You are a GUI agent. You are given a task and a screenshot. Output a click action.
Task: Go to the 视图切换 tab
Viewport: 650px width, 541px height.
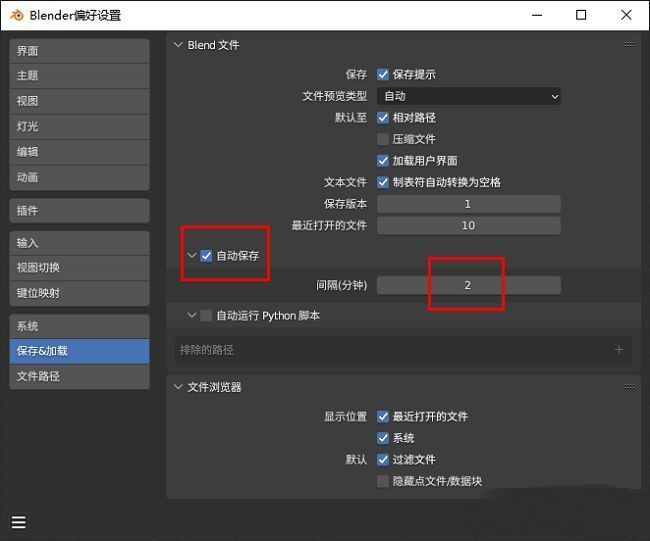[79, 268]
